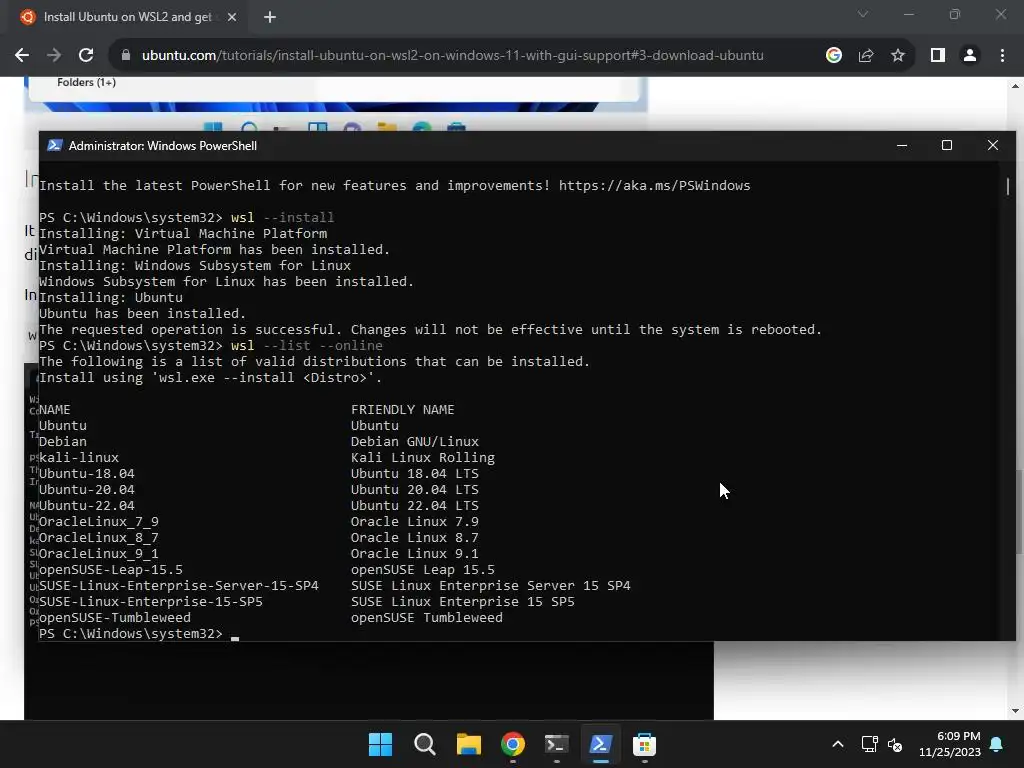Viewport: 1024px width, 768px height.
Task: Show hidden system tray icons
Action: pyautogui.click(x=838, y=744)
